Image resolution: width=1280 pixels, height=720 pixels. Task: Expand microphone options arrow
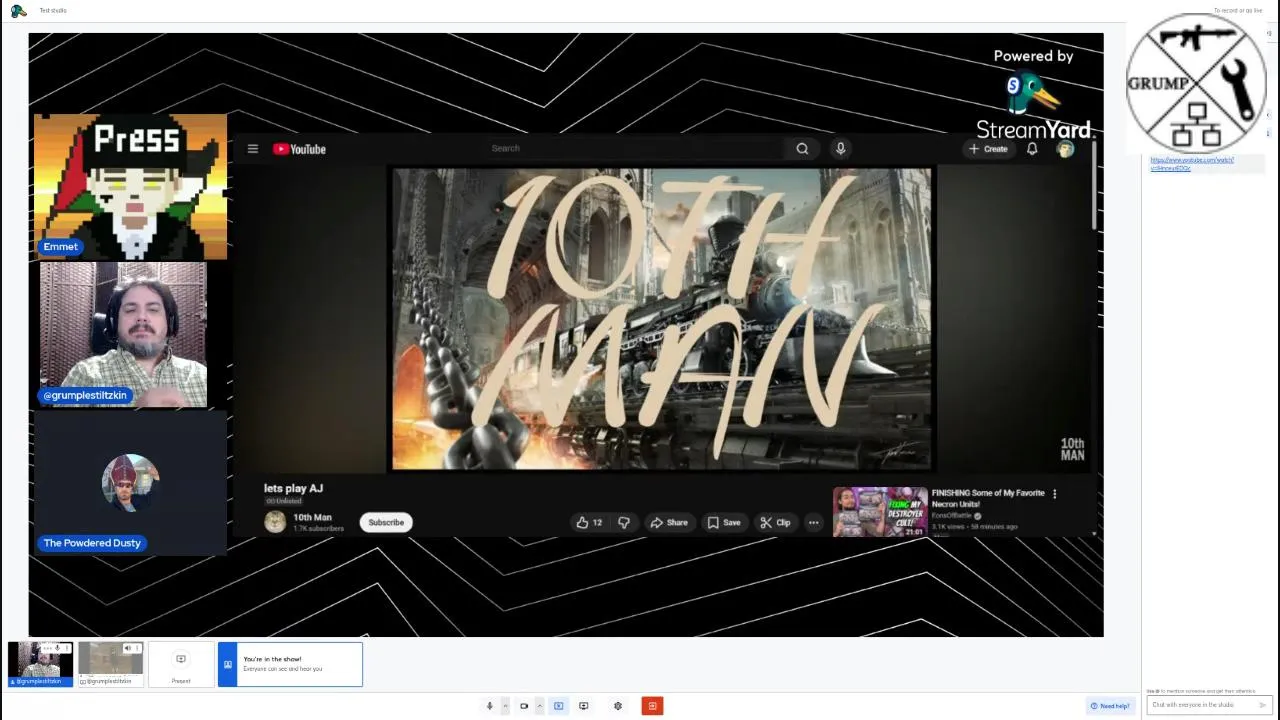point(505,706)
